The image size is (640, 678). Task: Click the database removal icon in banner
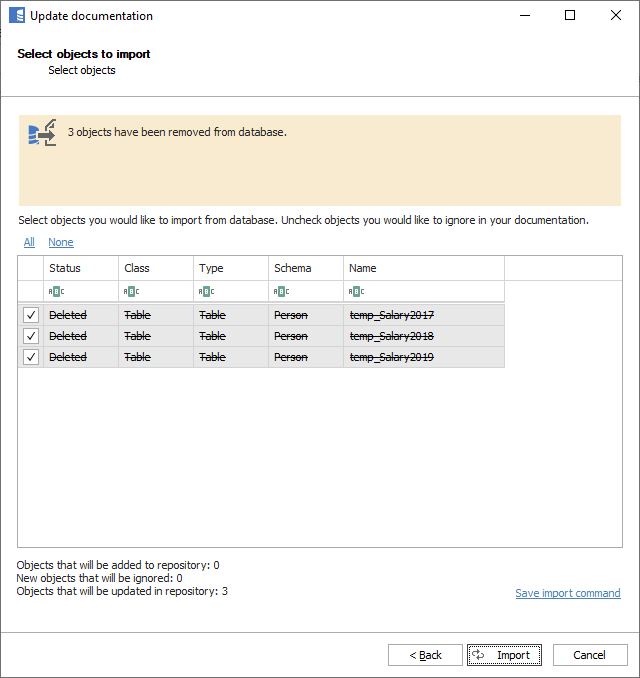[x=42, y=133]
